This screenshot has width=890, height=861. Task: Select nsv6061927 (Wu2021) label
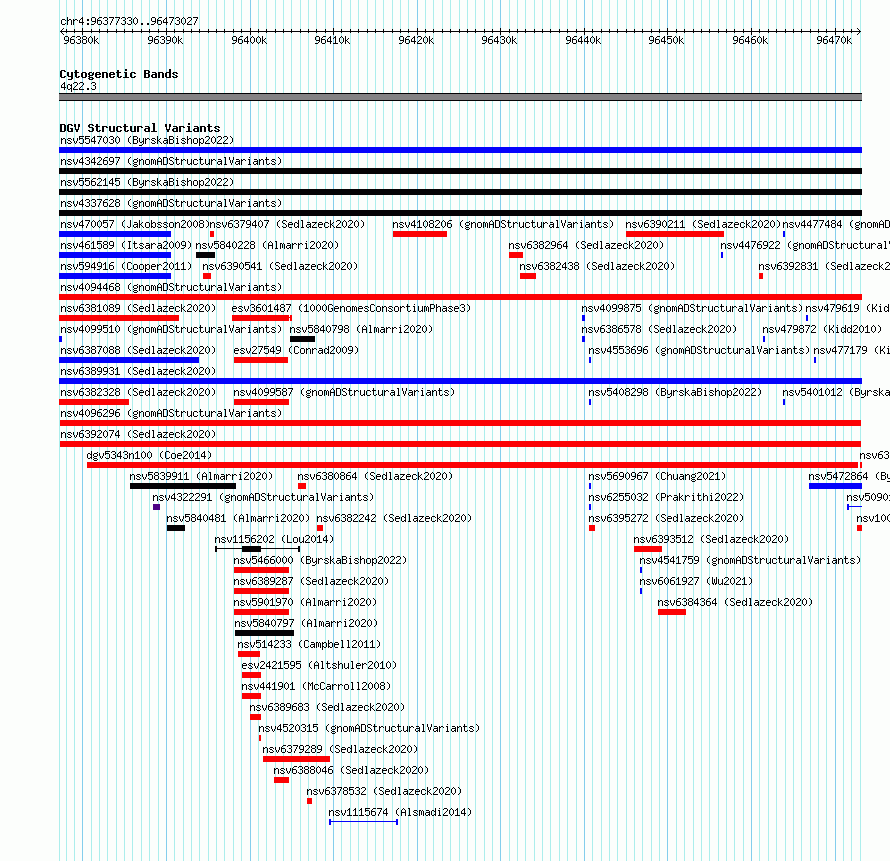pyautogui.click(x=696, y=581)
